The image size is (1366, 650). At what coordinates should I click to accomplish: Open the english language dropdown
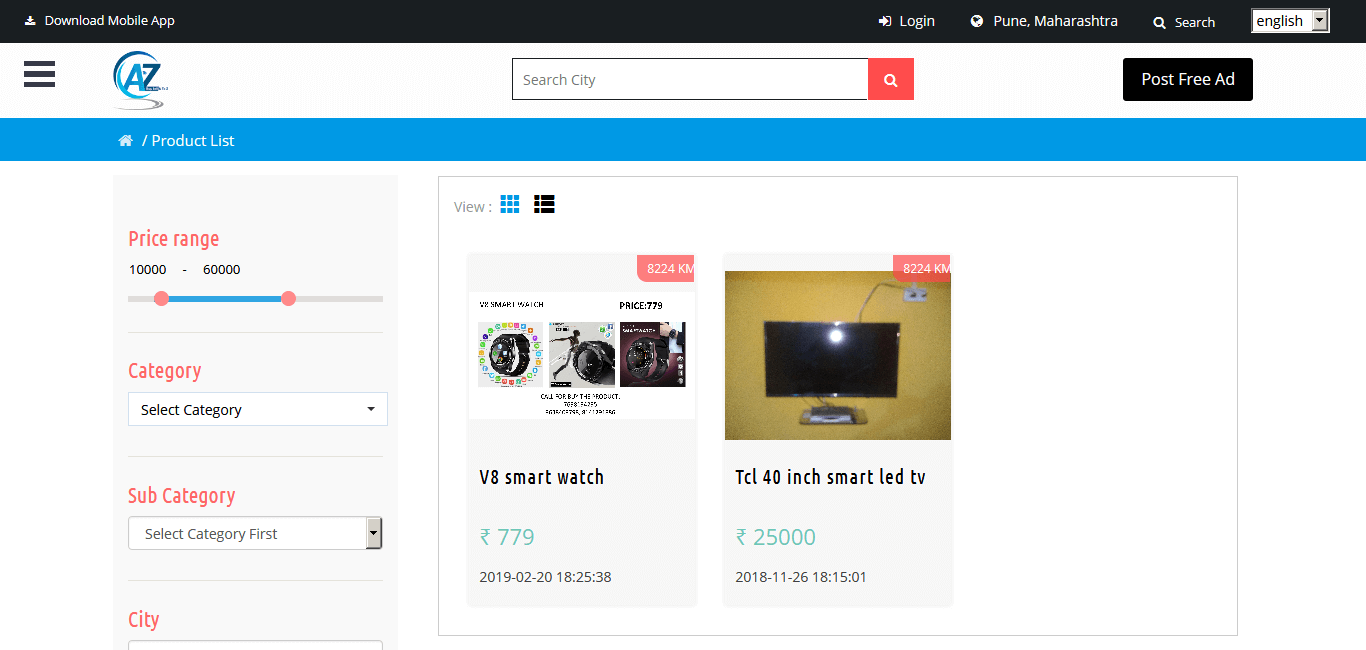tap(1290, 21)
